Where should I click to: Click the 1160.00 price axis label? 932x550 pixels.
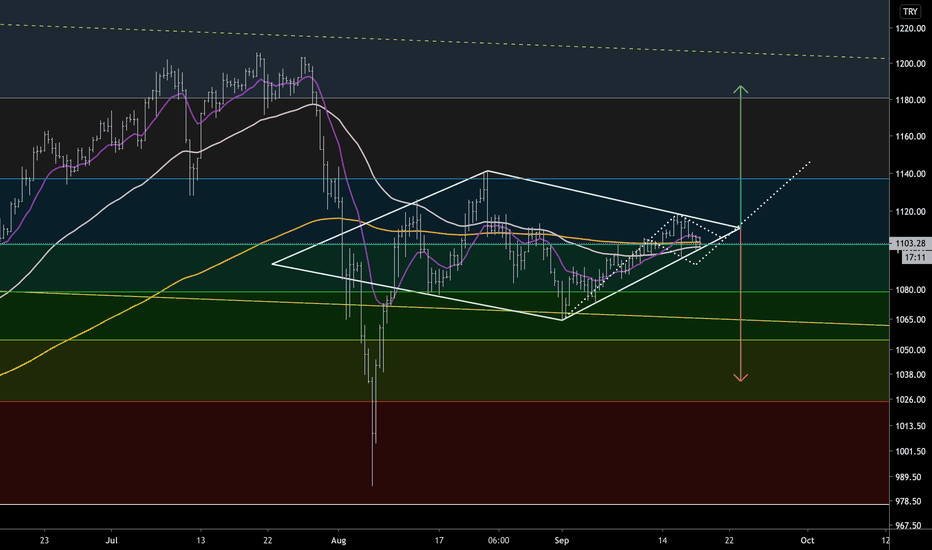point(911,136)
